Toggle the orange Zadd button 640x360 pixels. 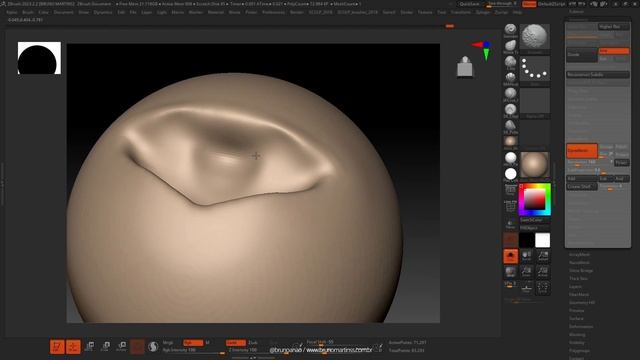pyautogui.click(x=236, y=342)
